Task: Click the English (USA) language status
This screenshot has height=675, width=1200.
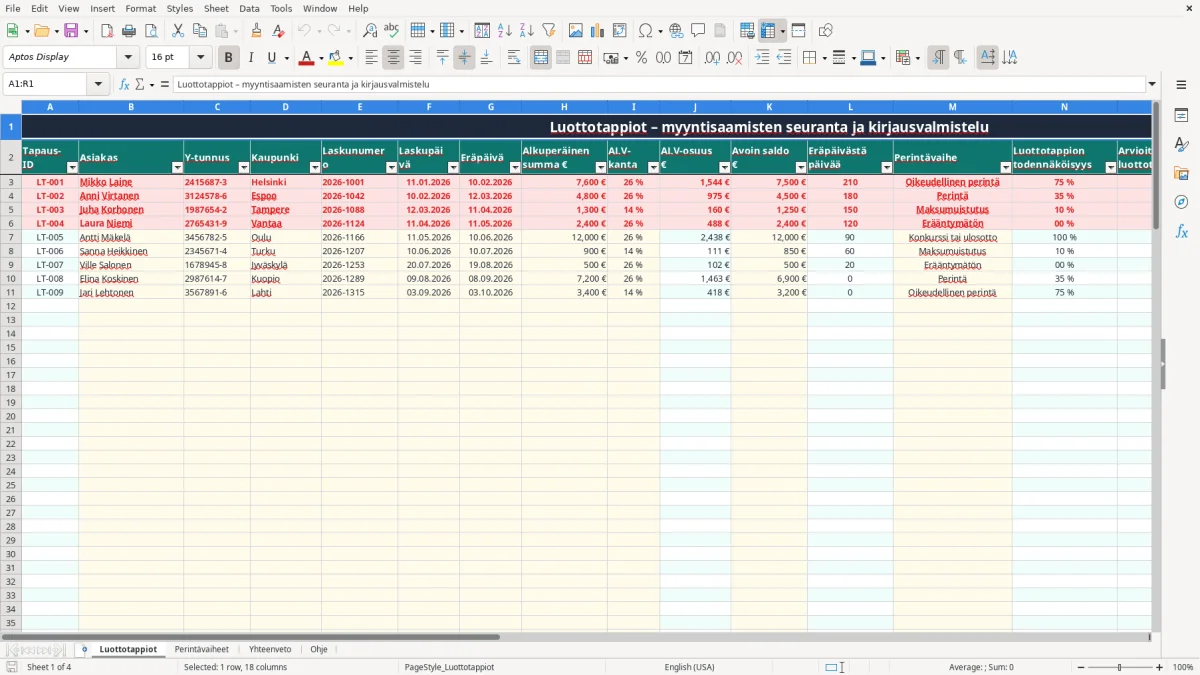Action: [x=689, y=667]
